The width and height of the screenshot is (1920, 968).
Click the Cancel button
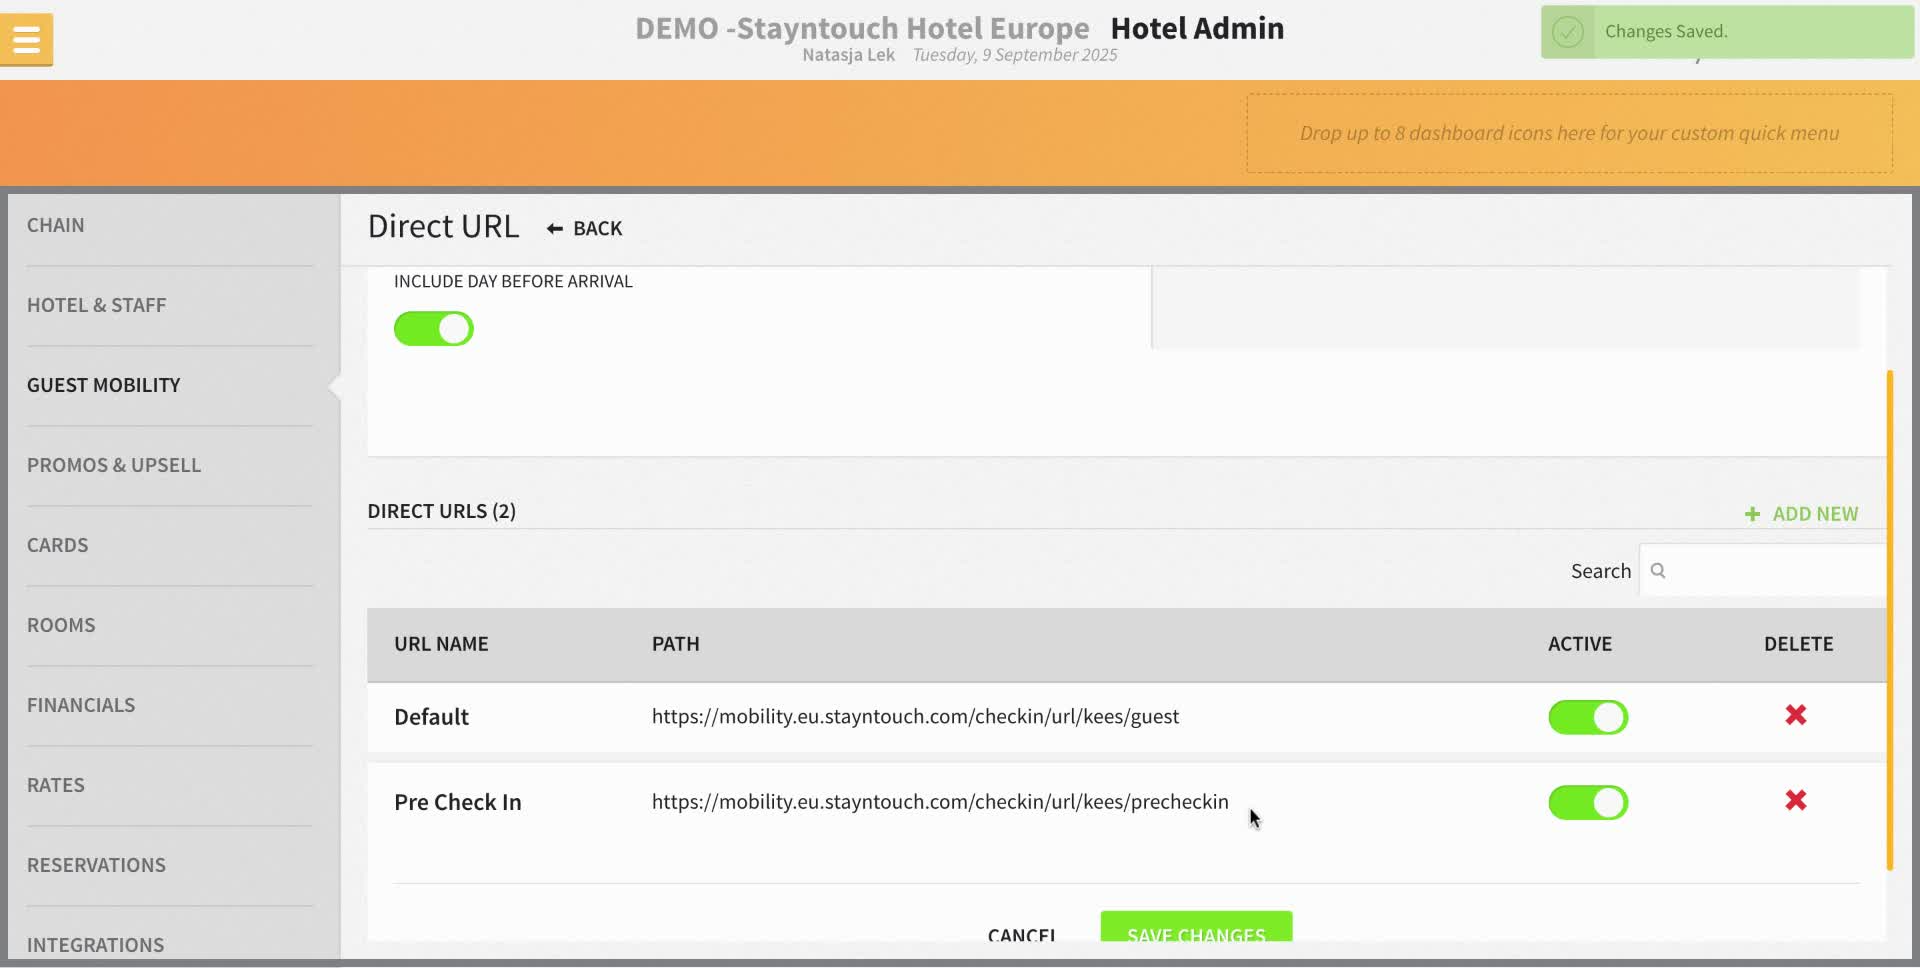(1021, 935)
